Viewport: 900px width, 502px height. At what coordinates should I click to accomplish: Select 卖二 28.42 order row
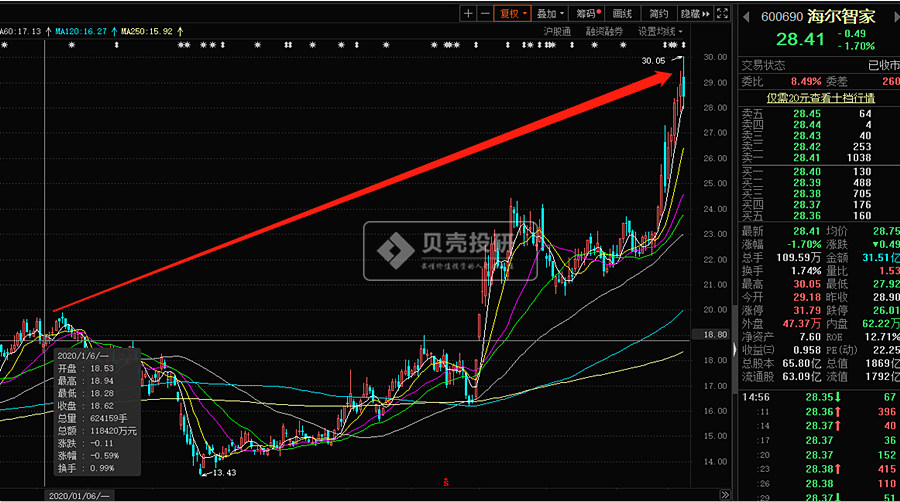pyautogui.click(x=819, y=147)
